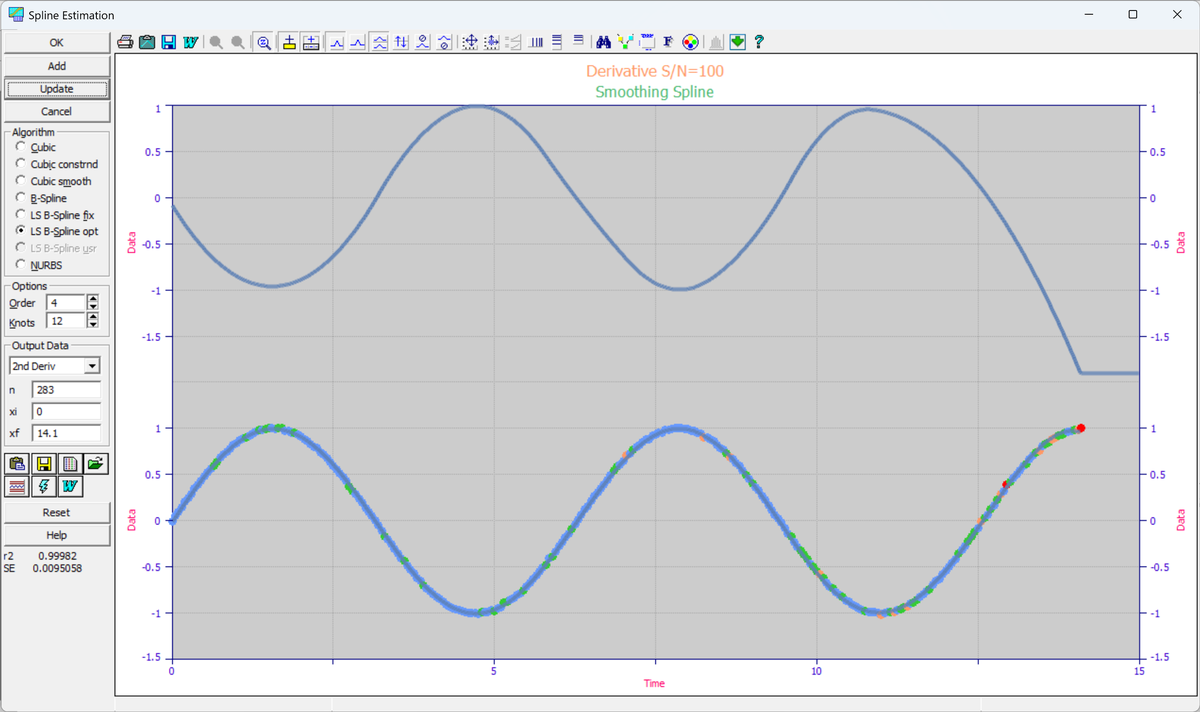Open the color wheel palette icon

click(689, 42)
